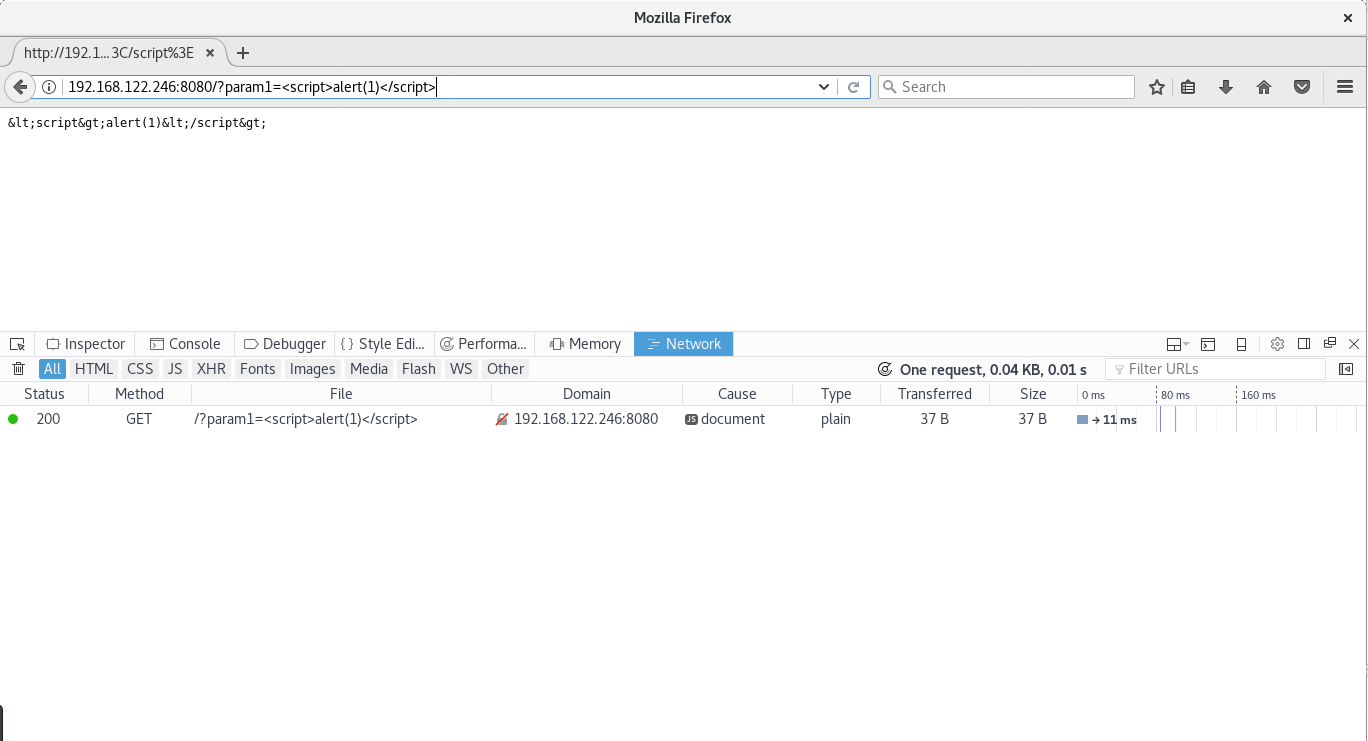
Task: Toggle the XHR request filter
Action: (212, 369)
